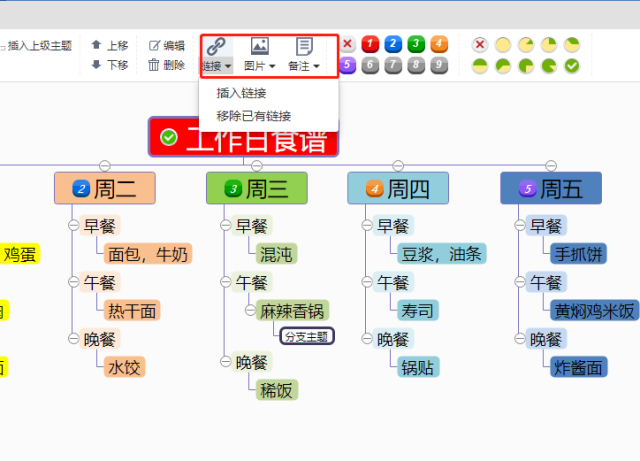This screenshot has height=461, width=640.
Task: Open the 图片 dropdown
Action: point(260,66)
